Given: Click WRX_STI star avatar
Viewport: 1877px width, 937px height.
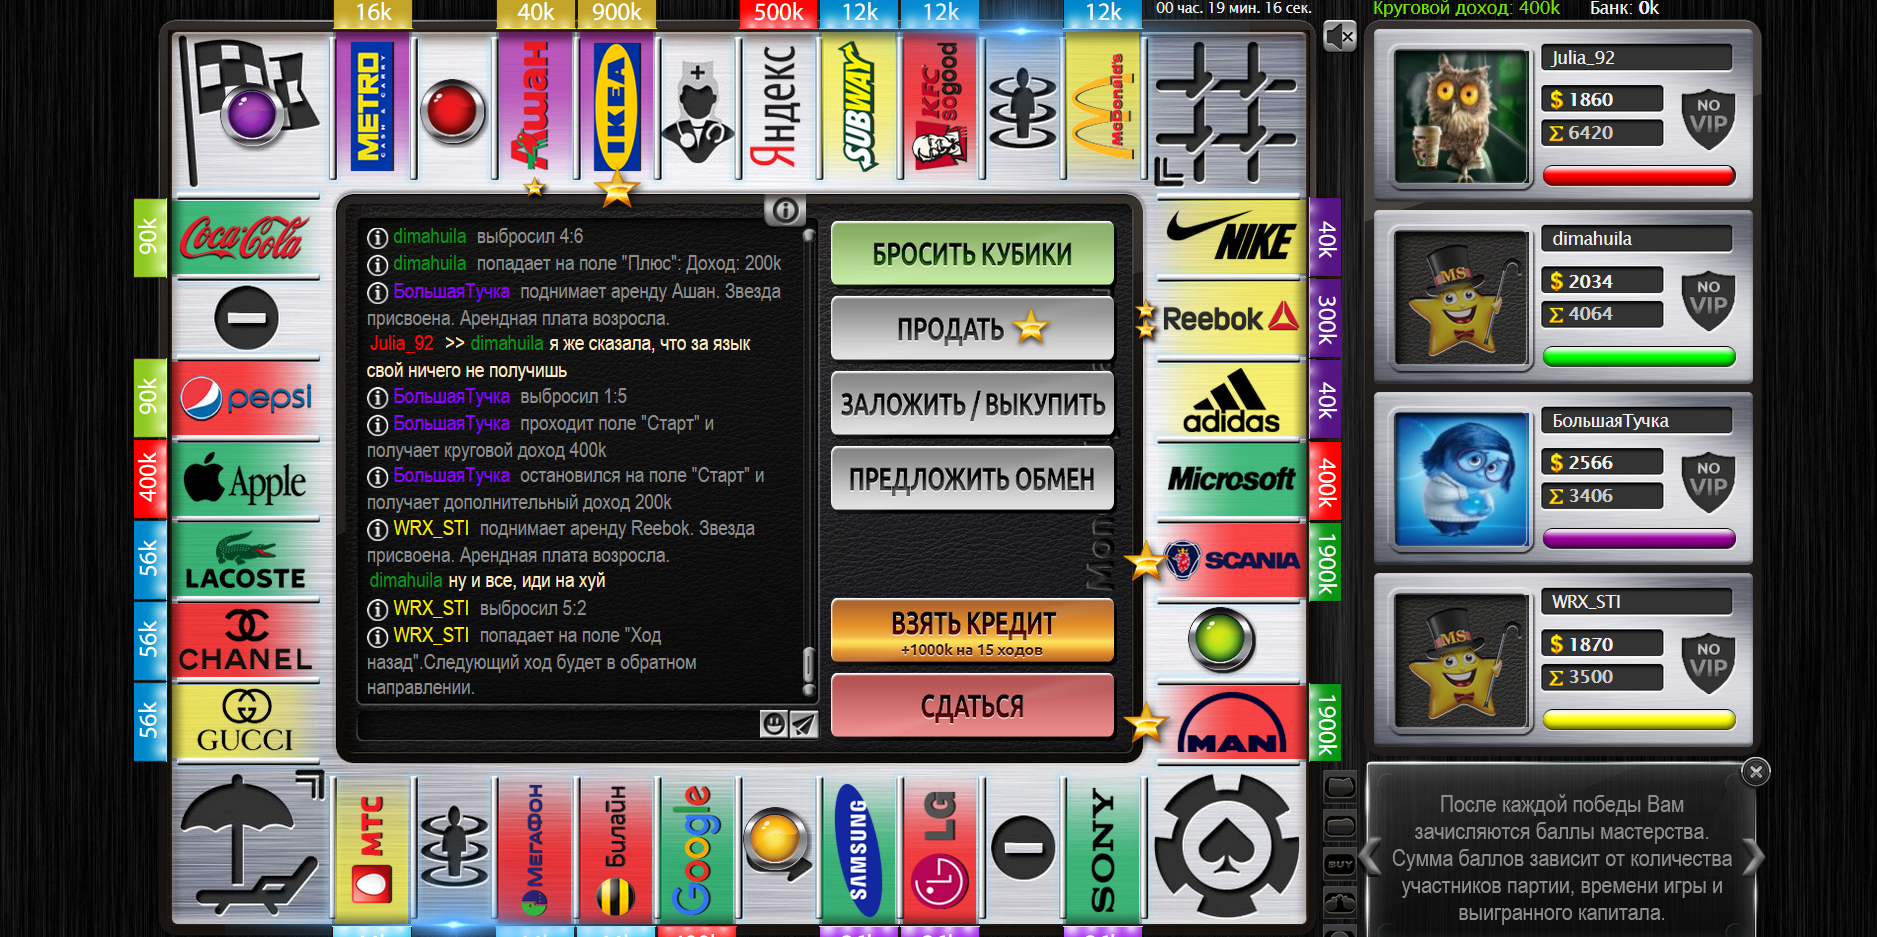Looking at the screenshot, I should point(1461,661).
